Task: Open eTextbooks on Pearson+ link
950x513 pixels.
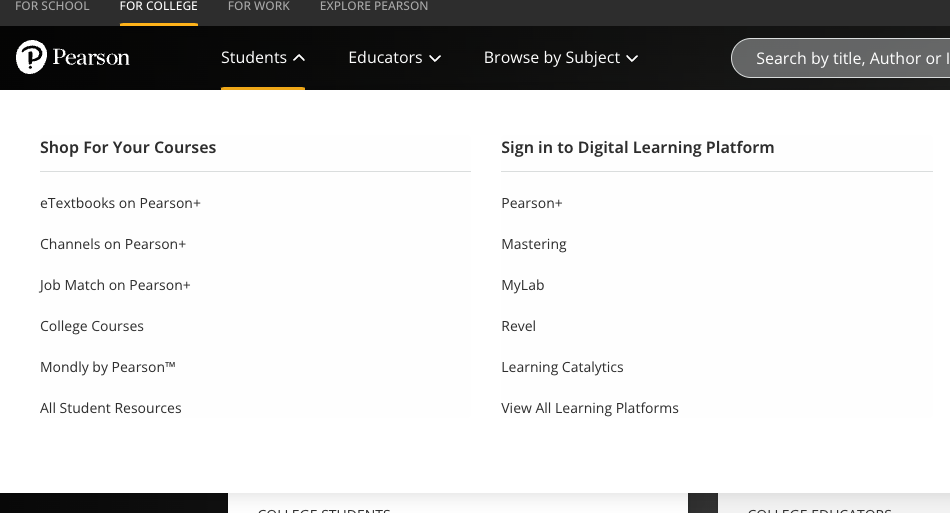Action: coord(120,203)
